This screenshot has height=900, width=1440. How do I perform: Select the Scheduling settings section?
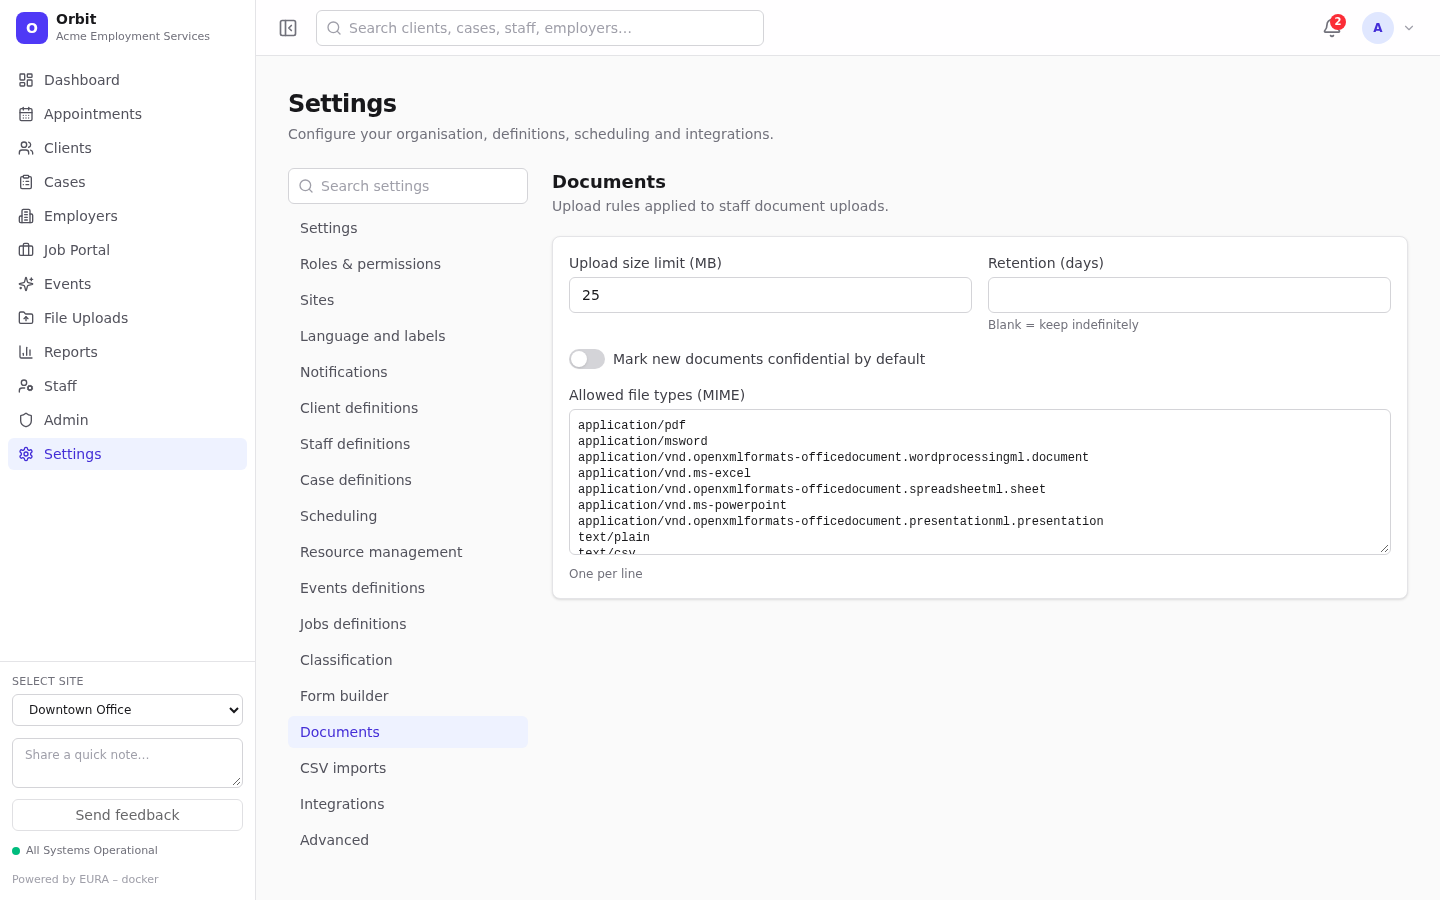[408, 516]
